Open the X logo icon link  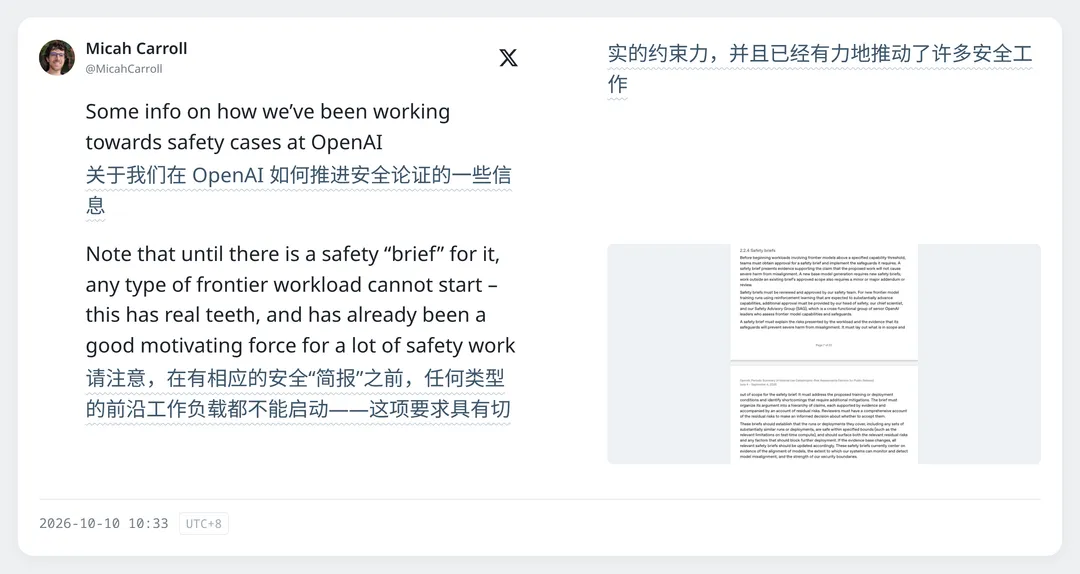click(508, 57)
